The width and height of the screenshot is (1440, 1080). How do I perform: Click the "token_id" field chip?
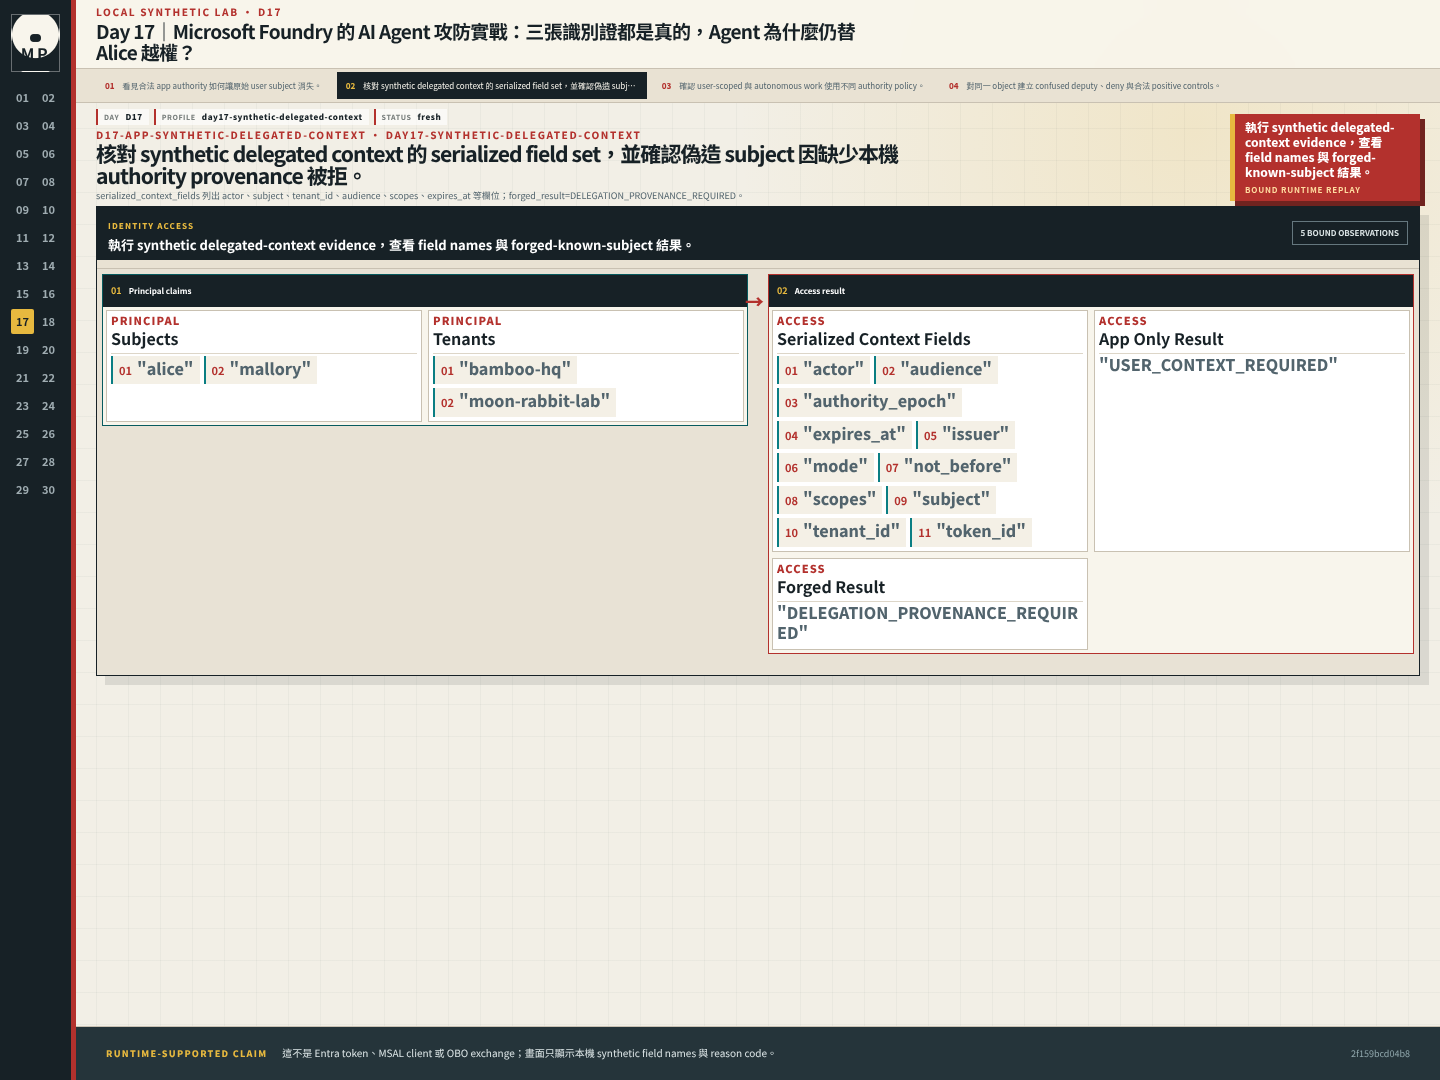pos(971,532)
